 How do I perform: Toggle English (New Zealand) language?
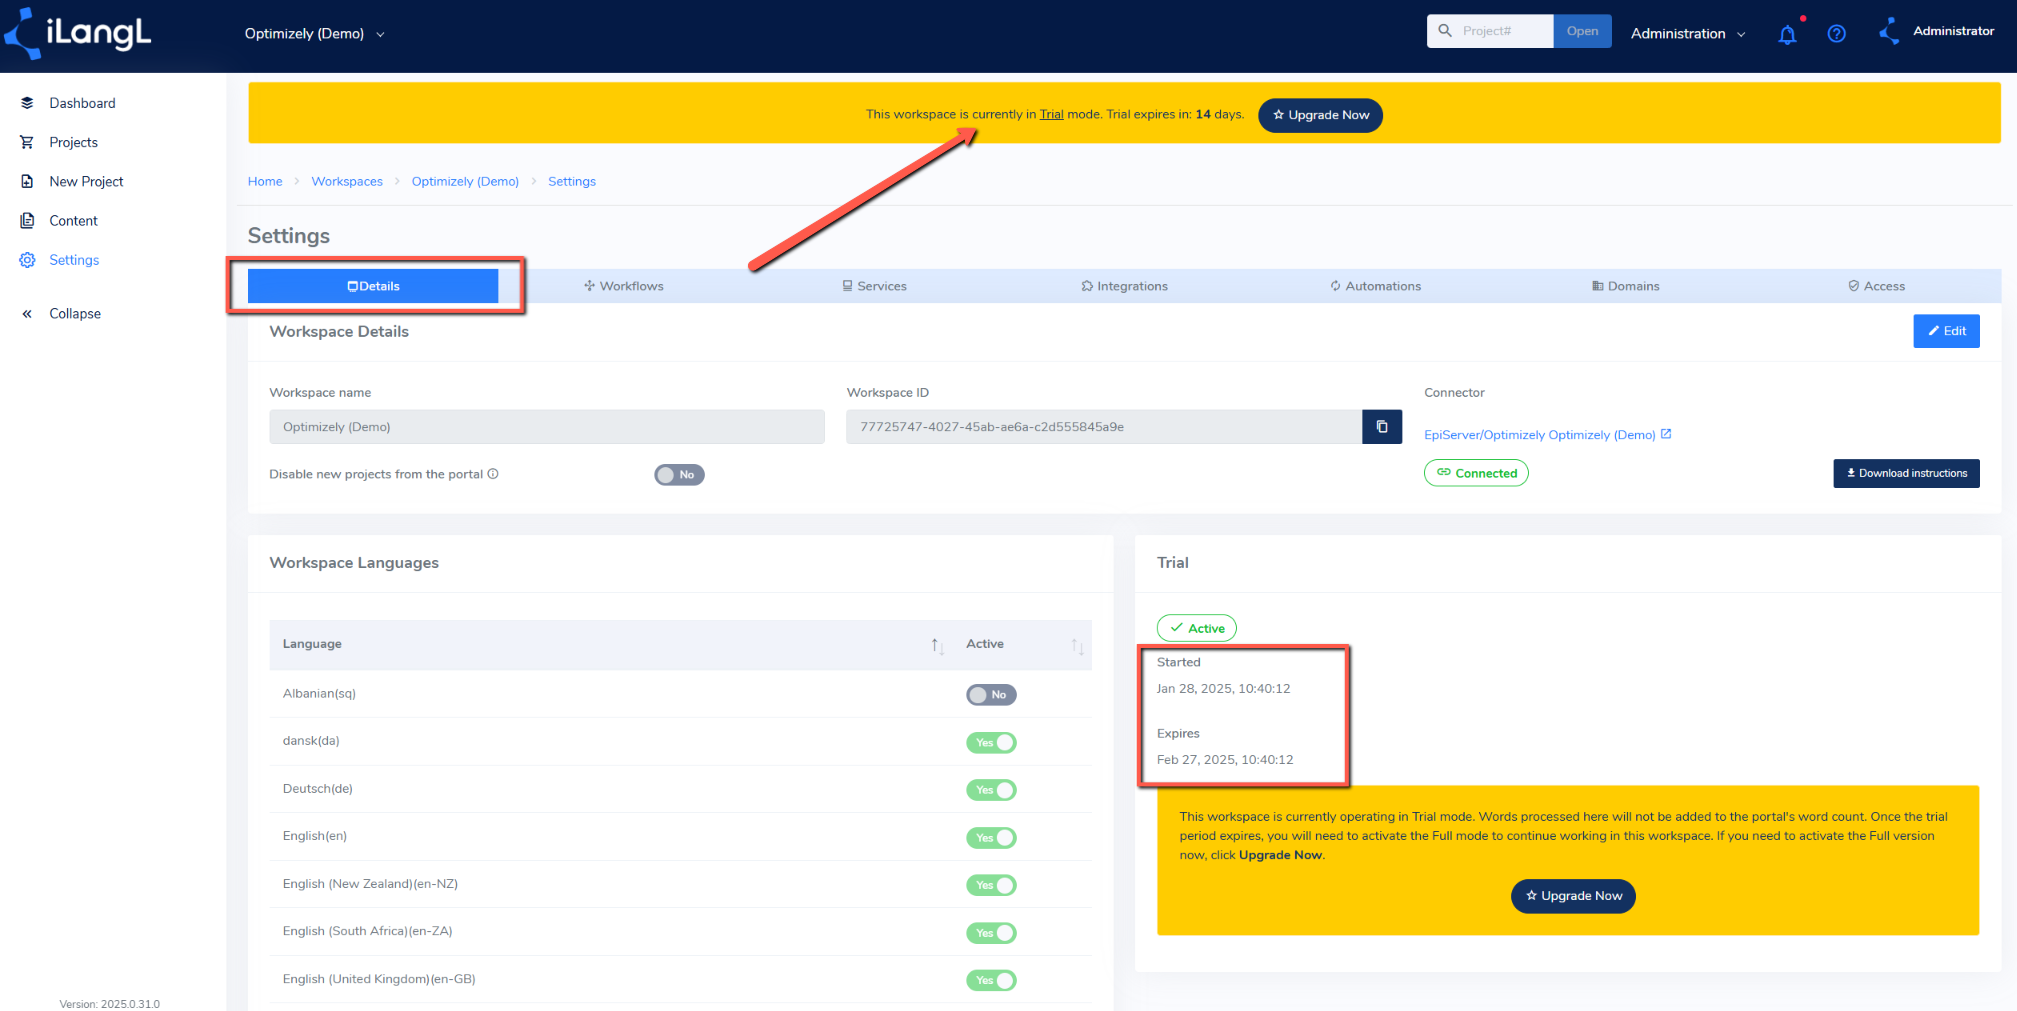(x=991, y=885)
